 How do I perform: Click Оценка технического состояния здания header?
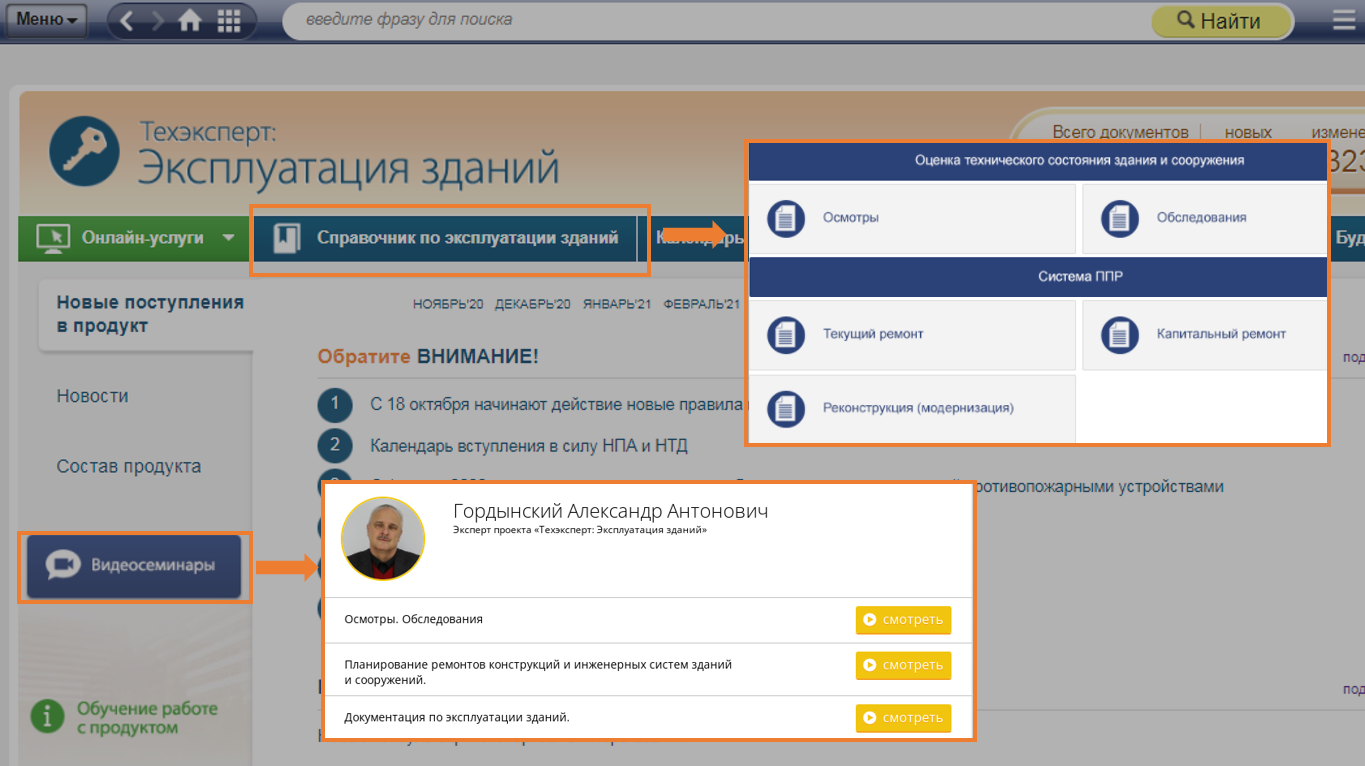(x=1038, y=160)
